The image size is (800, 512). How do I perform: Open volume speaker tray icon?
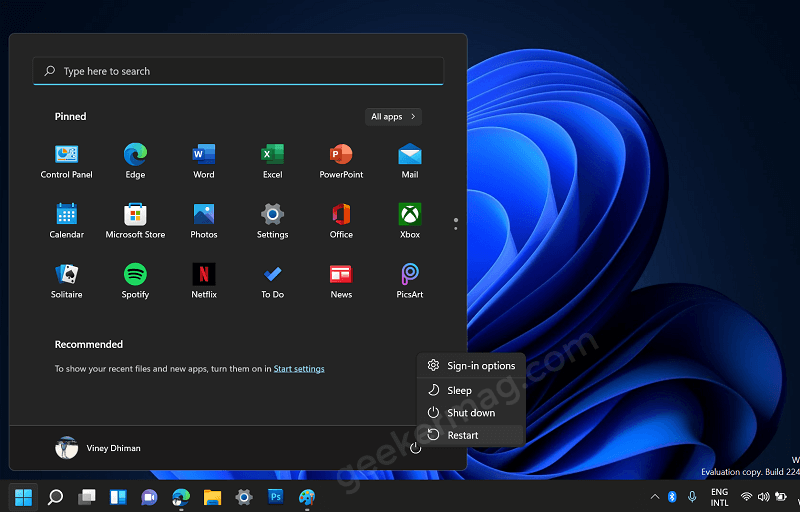click(x=763, y=497)
